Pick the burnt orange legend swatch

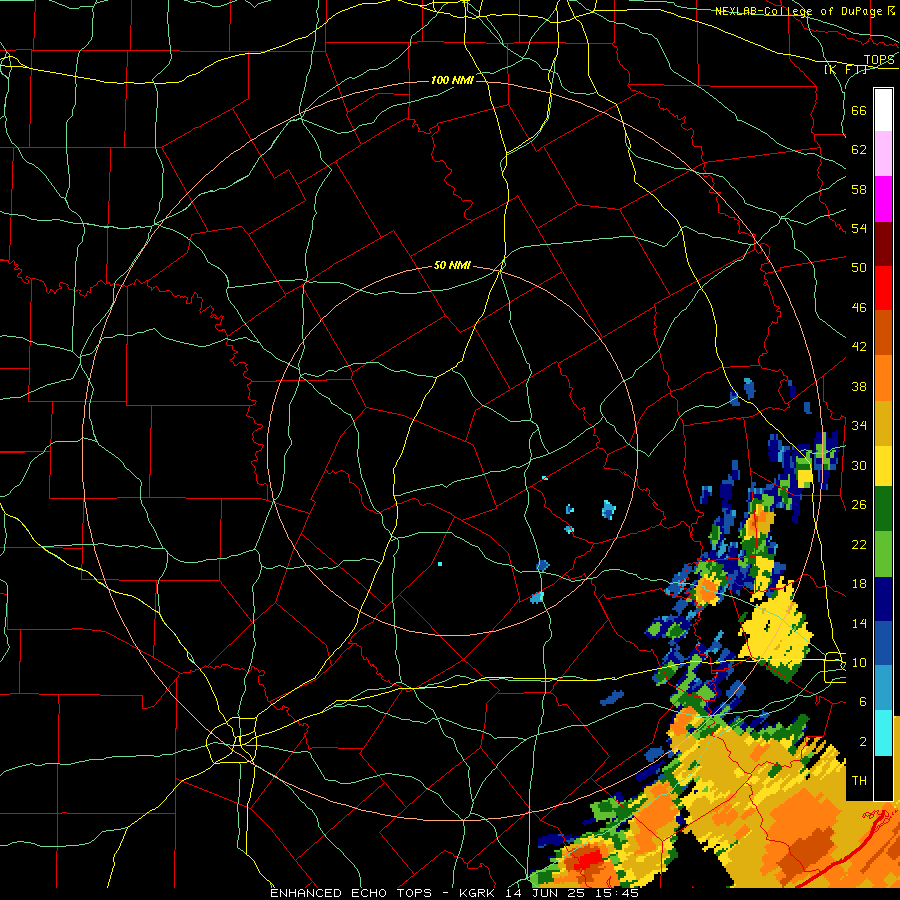(x=883, y=332)
